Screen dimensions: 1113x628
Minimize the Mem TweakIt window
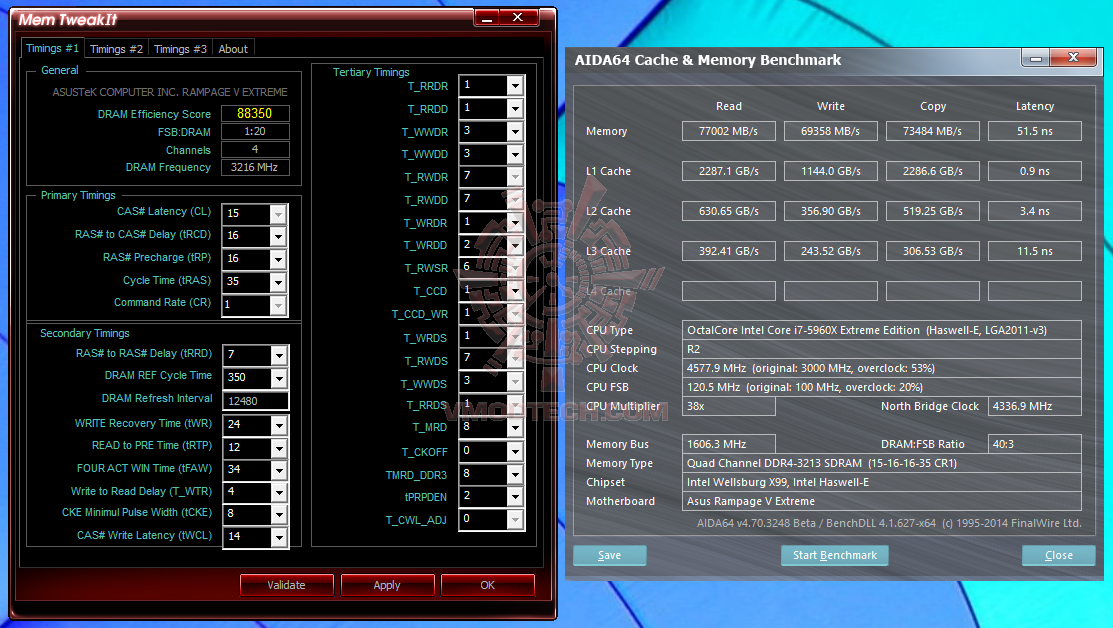click(x=487, y=18)
